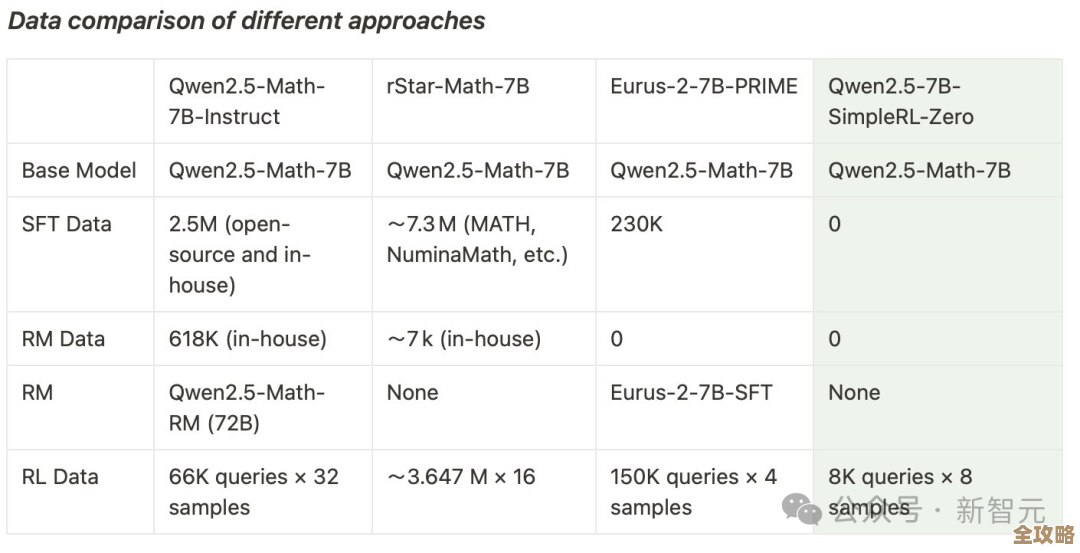Click the '~3.647 M × 16' cell
The height and width of the screenshot is (553, 1080).
(x=461, y=477)
